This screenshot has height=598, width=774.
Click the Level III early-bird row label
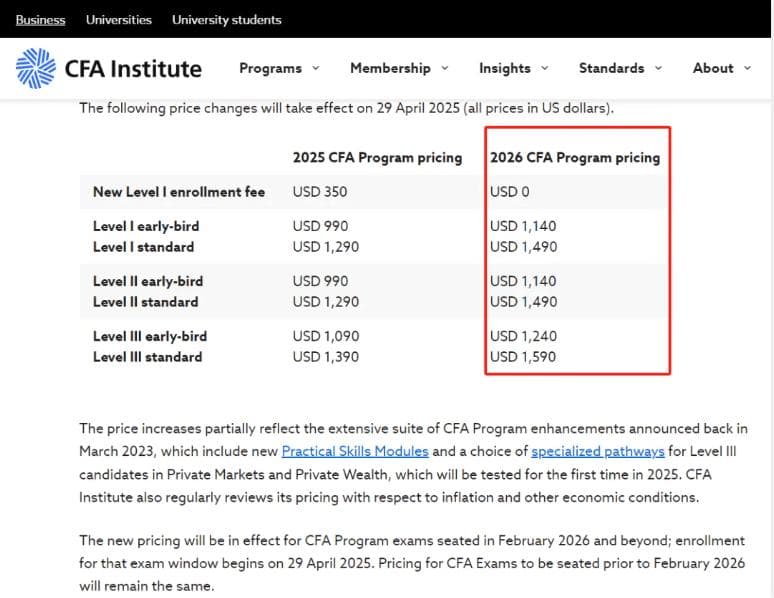(x=150, y=336)
